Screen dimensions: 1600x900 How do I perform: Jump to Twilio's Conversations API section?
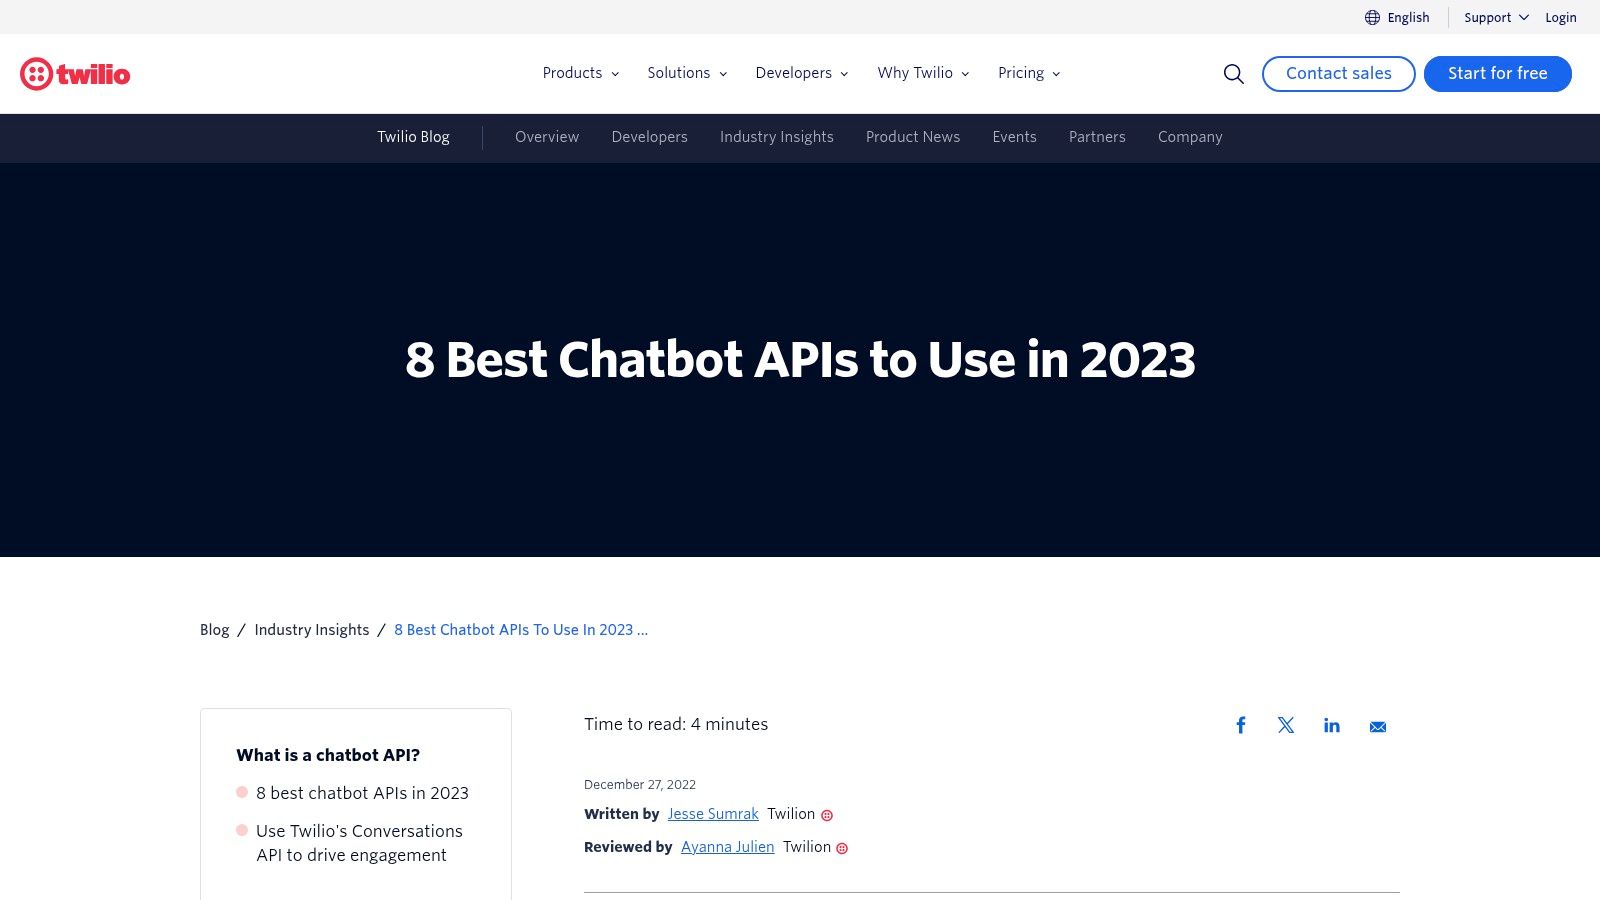click(x=359, y=843)
